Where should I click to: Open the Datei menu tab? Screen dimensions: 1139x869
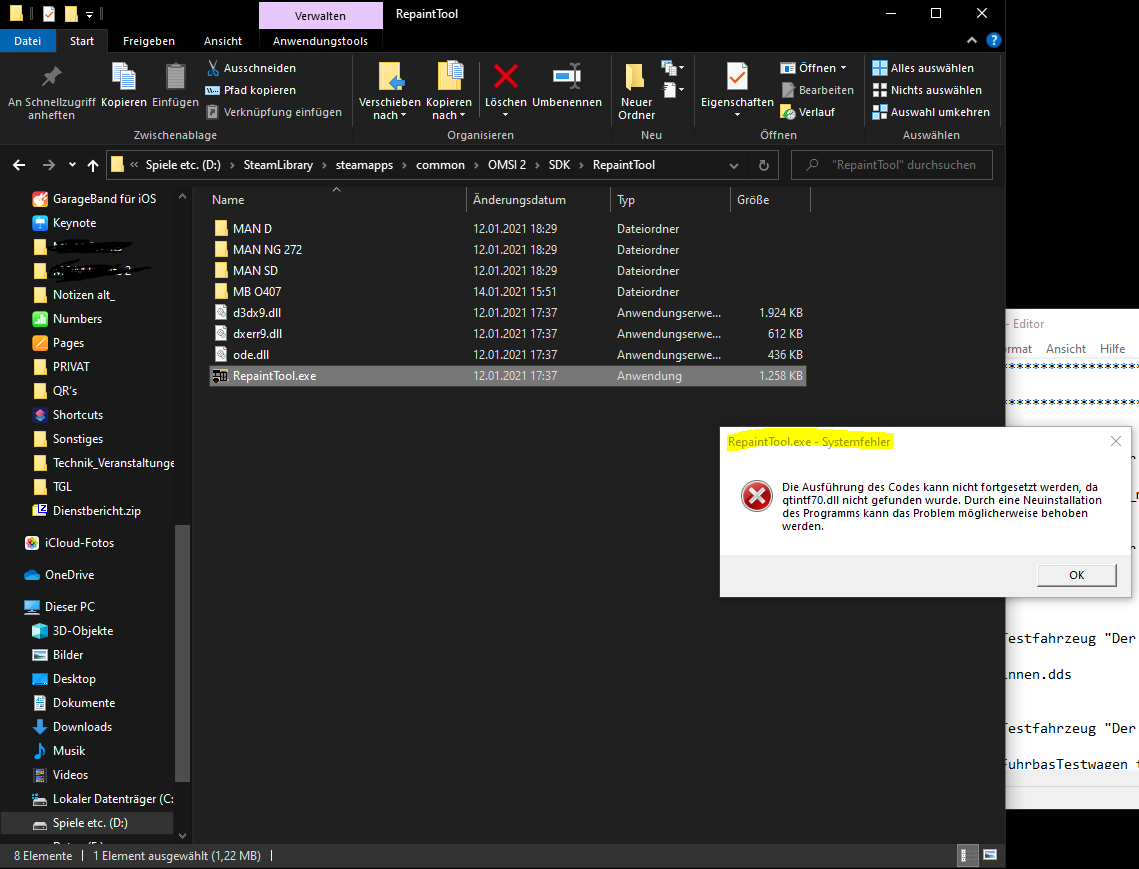28,41
